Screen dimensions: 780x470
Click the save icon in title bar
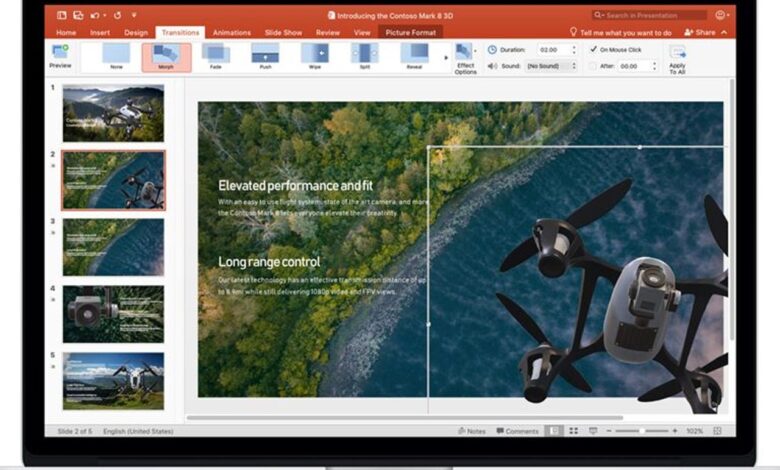(x=78, y=15)
